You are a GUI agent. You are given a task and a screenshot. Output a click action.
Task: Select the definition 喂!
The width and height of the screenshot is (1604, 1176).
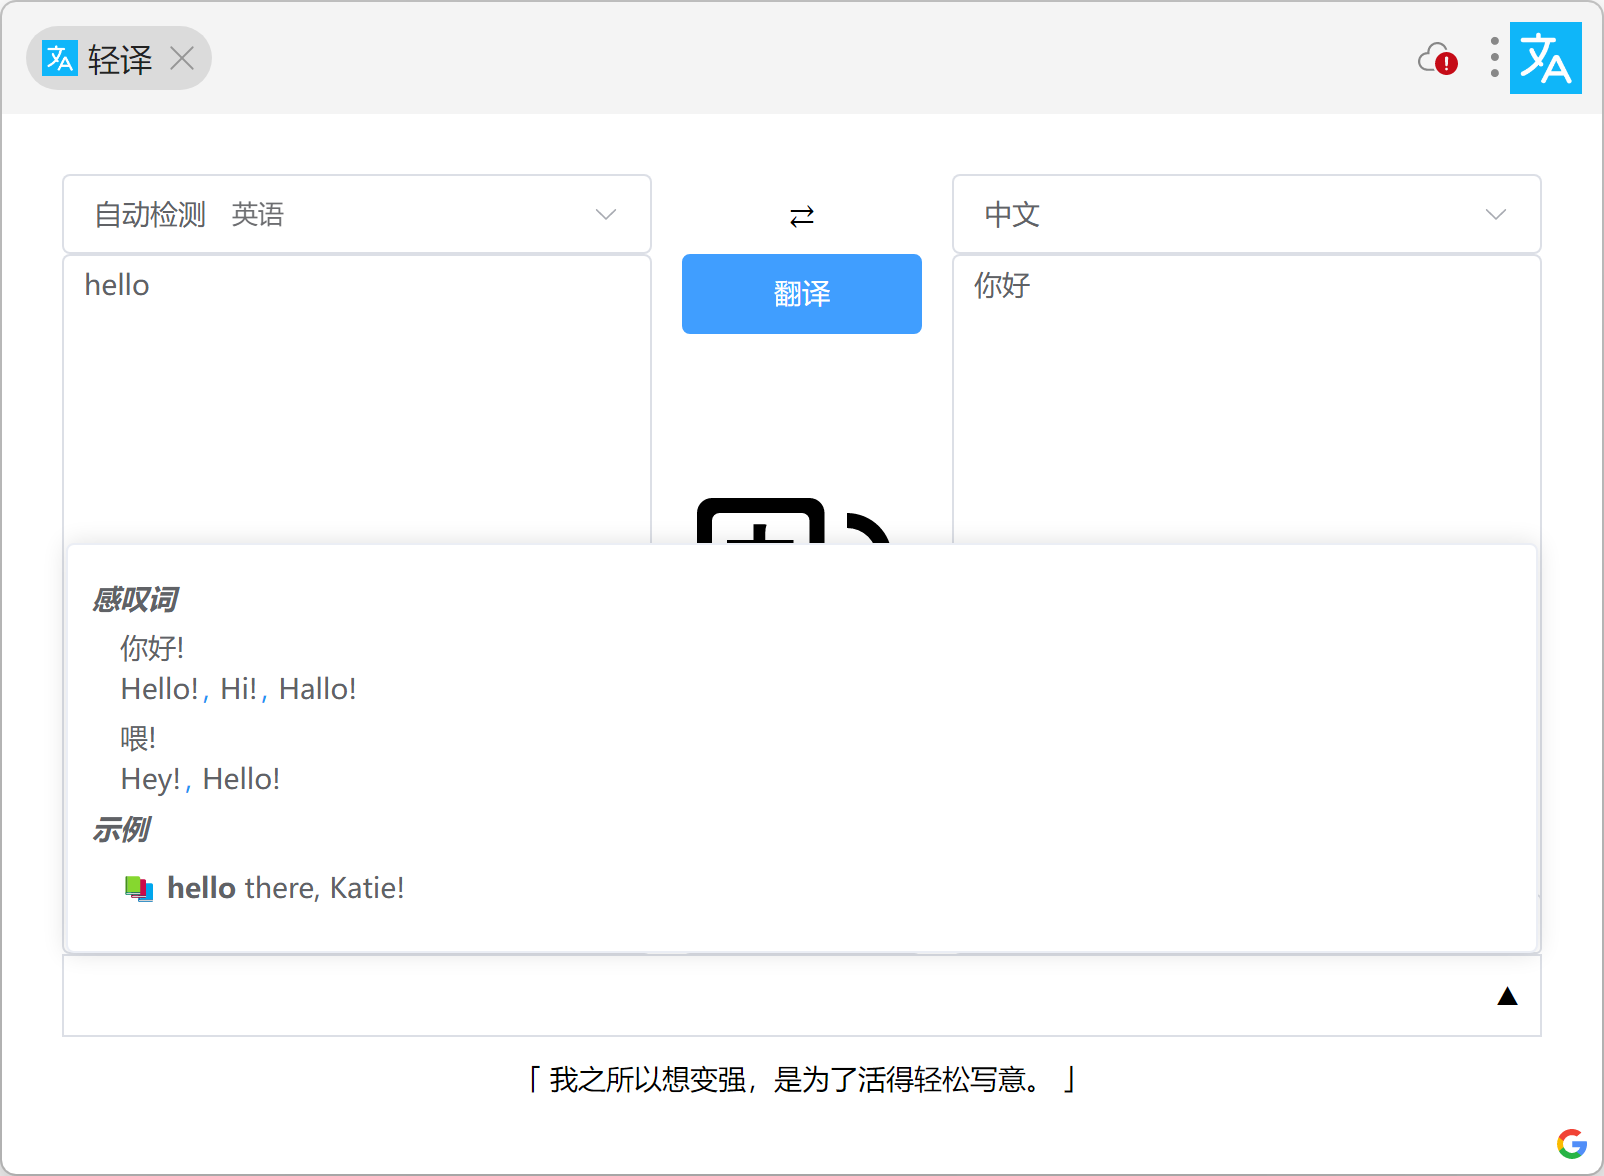point(138,738)
